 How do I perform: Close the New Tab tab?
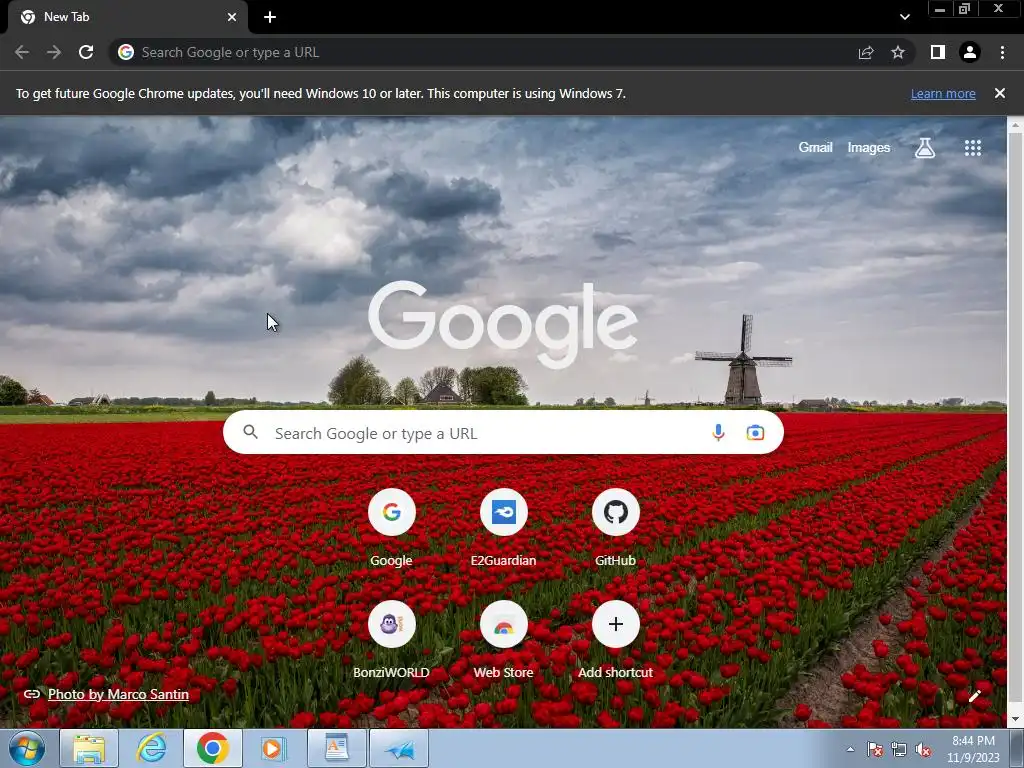[x=232, y=17]
